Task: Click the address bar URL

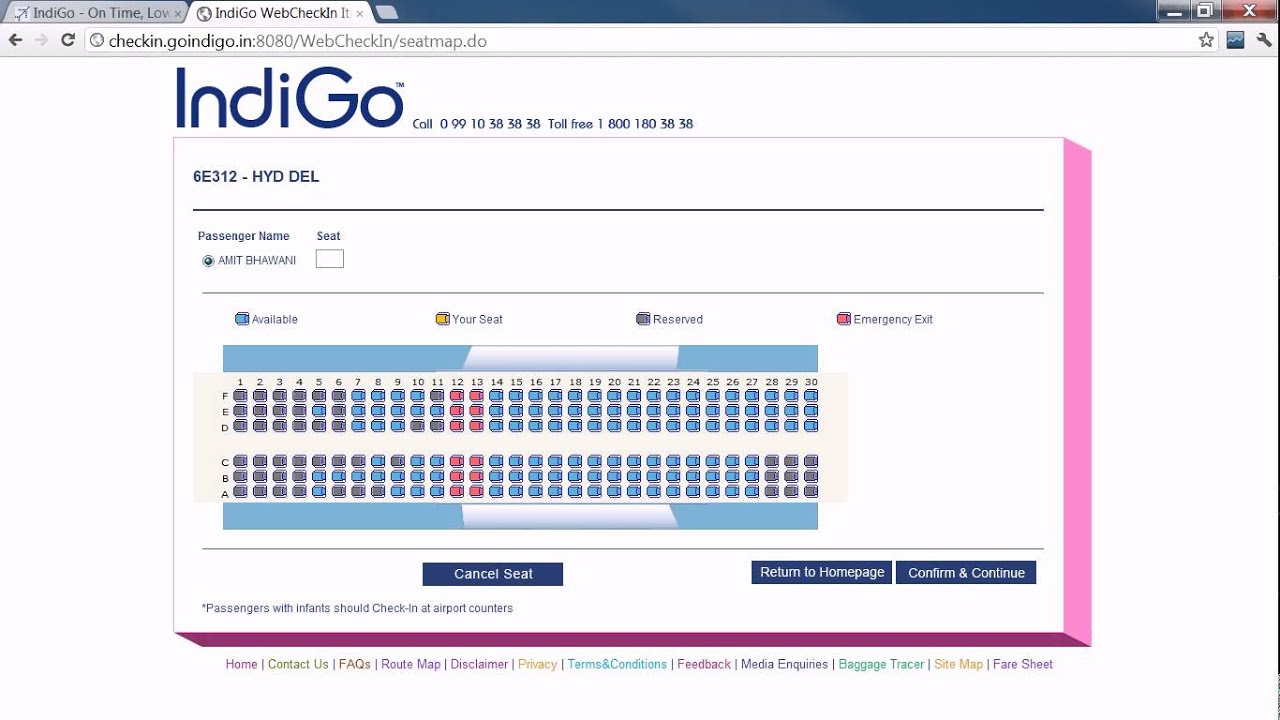Action: click(x=298, y=41)
